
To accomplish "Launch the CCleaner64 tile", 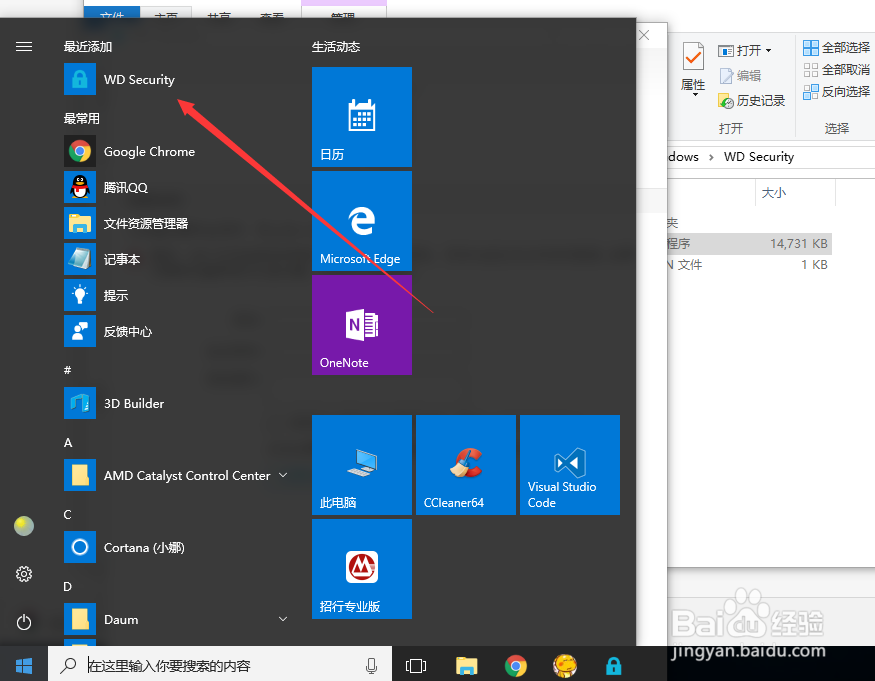I will click(465, 464).
